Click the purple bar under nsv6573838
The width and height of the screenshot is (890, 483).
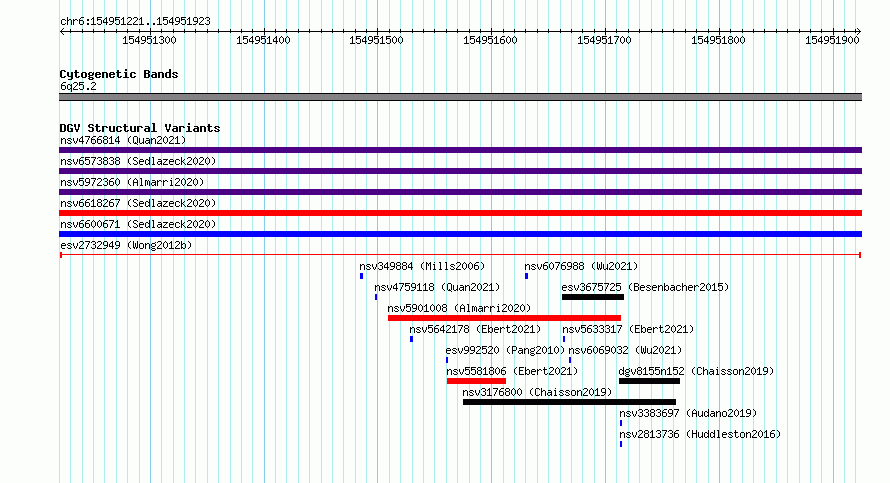(x=460, y=171)
